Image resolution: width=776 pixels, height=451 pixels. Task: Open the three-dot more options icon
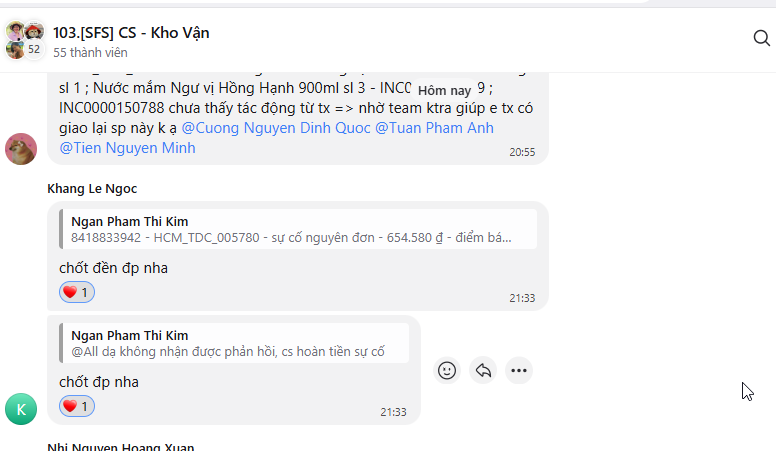519,370
